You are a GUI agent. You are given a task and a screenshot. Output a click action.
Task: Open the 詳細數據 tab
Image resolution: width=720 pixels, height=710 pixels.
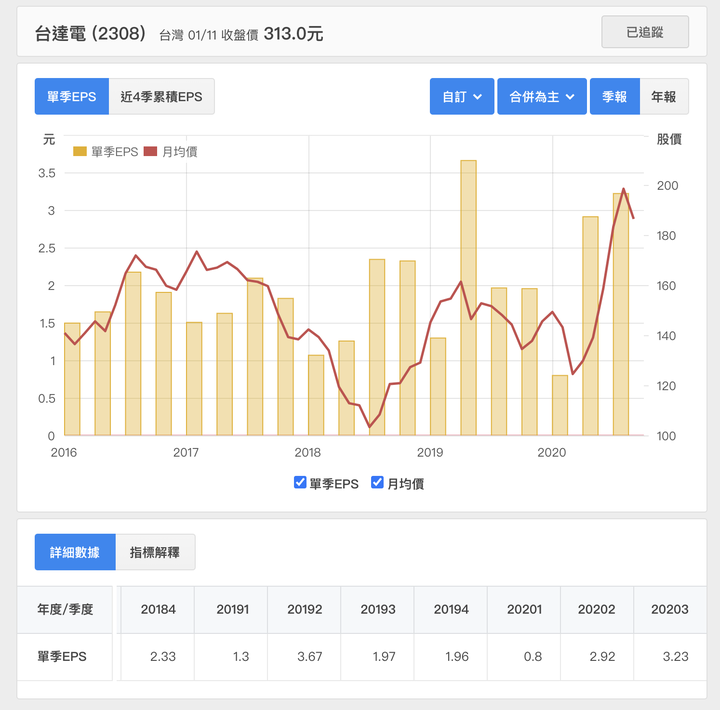point(75,552)
